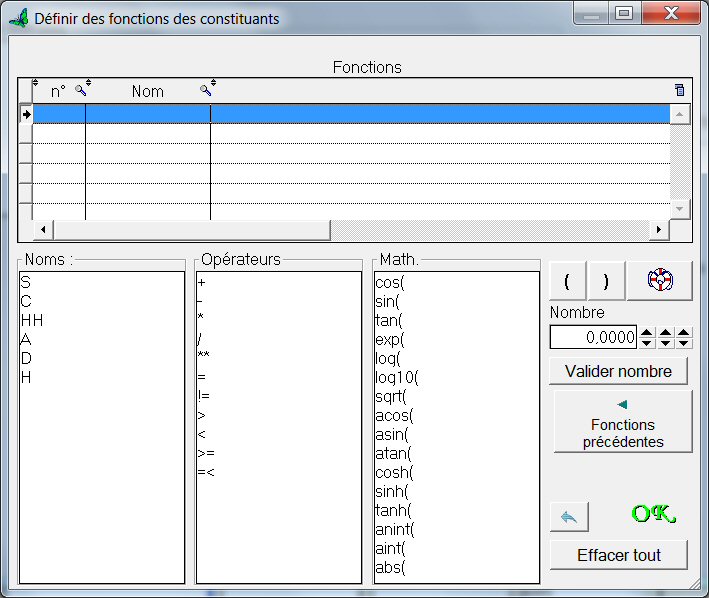709x598 pixels.
Task: Open the search magnifier in the Nom column header
Action: [205, 90]
